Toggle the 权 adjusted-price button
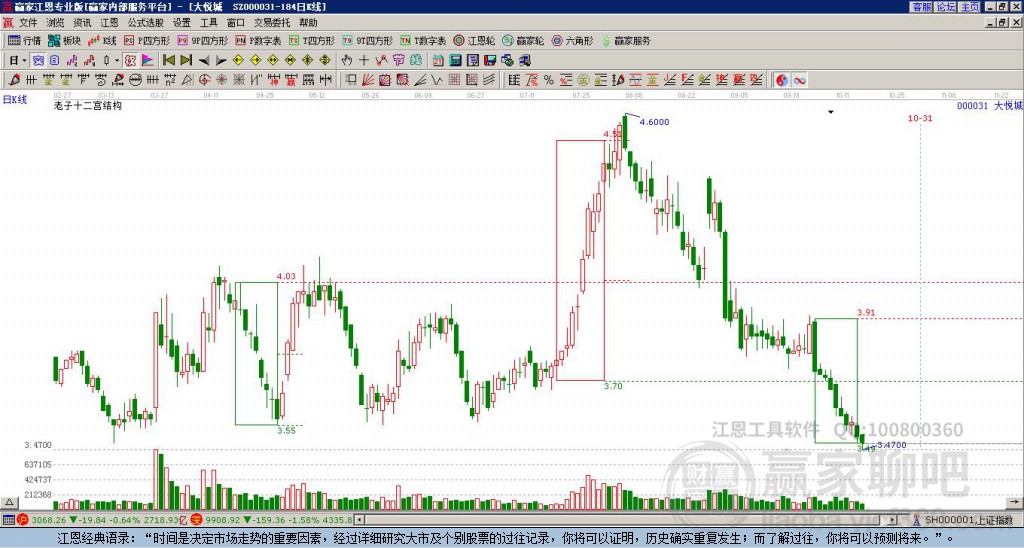This screenshot has width=1024, height=548. (130, 60)
